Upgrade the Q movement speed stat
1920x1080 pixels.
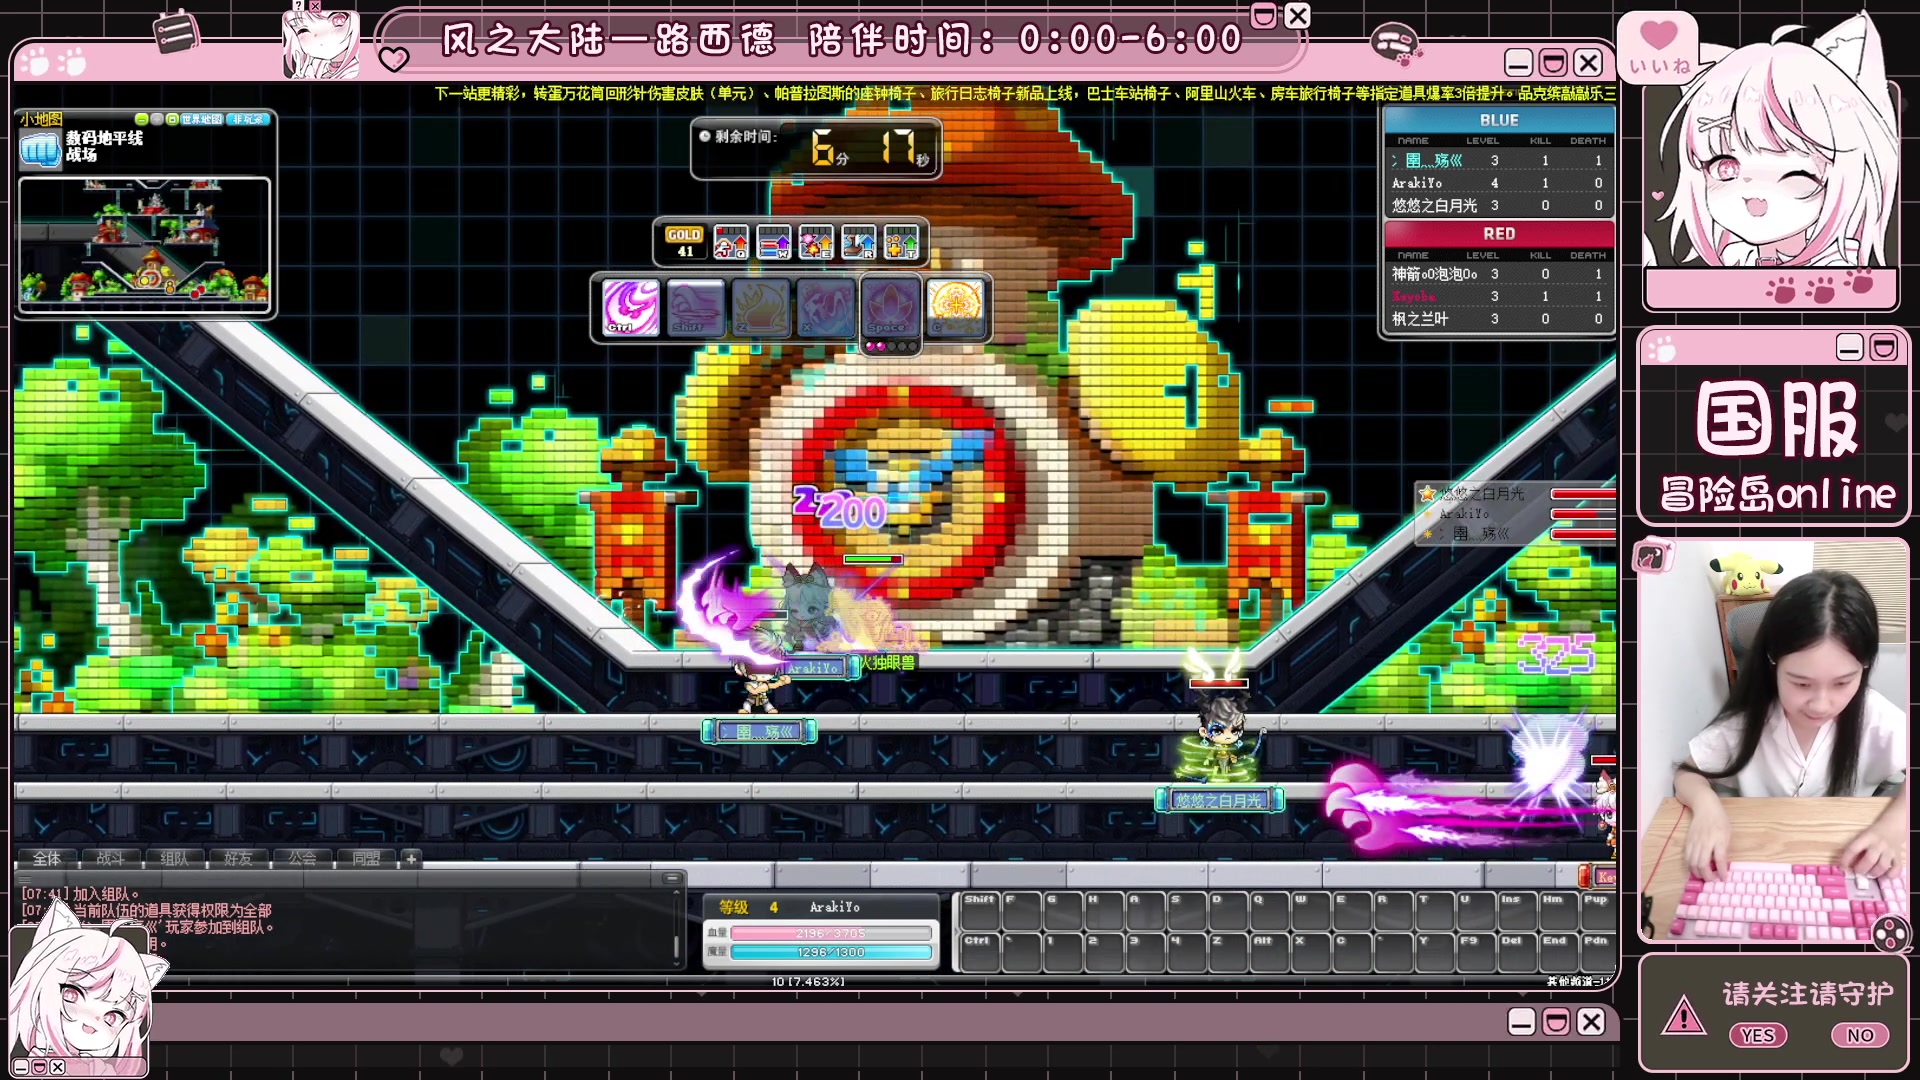click(x=731, y=242)
